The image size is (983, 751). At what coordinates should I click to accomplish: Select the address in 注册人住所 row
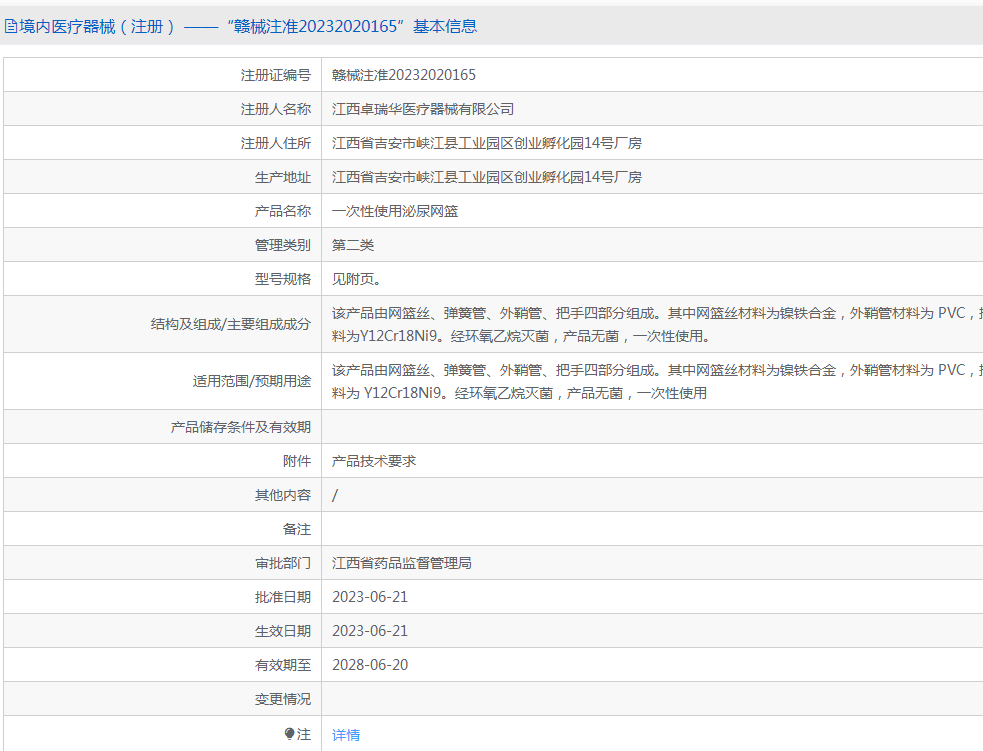487,143
